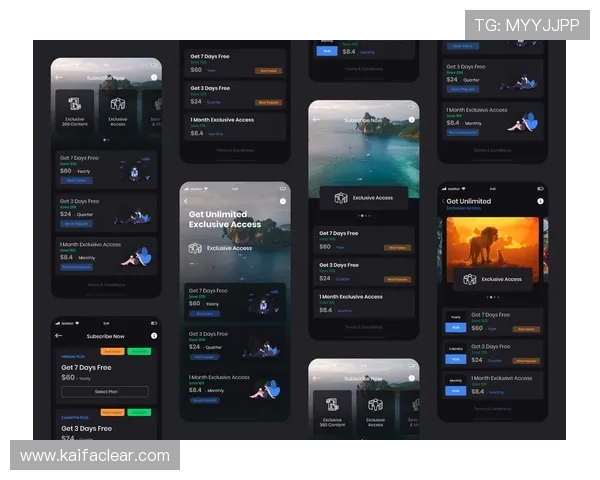Click the Get Unlimited Exclusive Access heading
This screenshot has height=480, width=600.
click(225, 219)
